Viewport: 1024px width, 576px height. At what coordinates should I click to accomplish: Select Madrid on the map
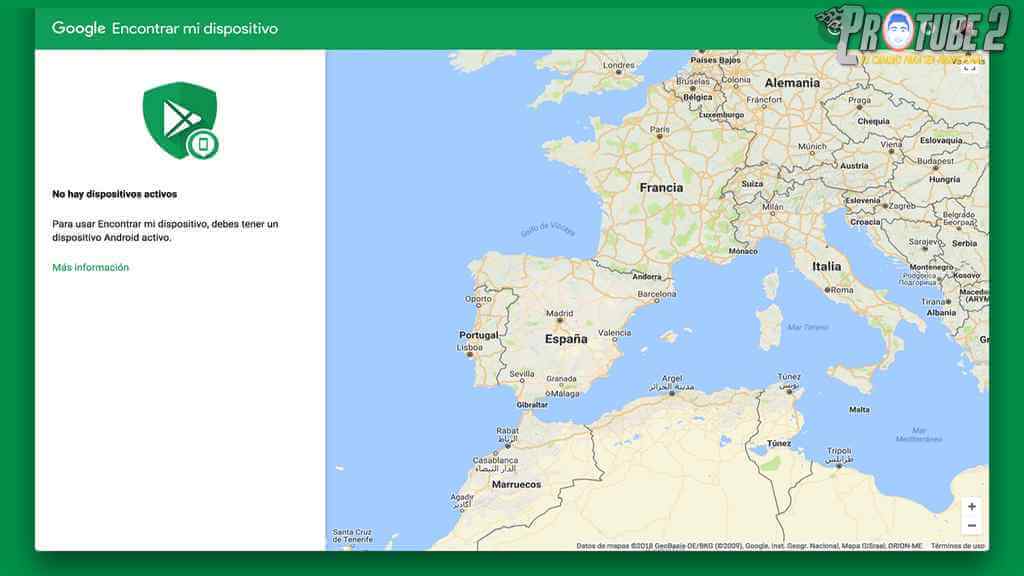[559, 313]
